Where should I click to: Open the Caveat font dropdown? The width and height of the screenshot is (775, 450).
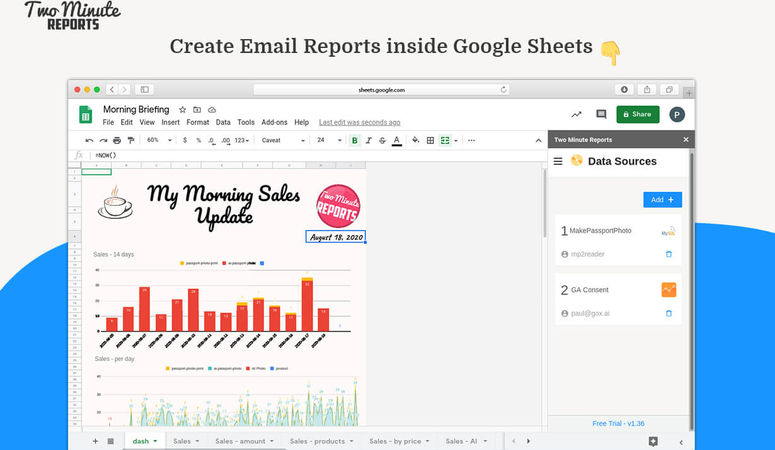pyautogui.click(x=283, y=140)
